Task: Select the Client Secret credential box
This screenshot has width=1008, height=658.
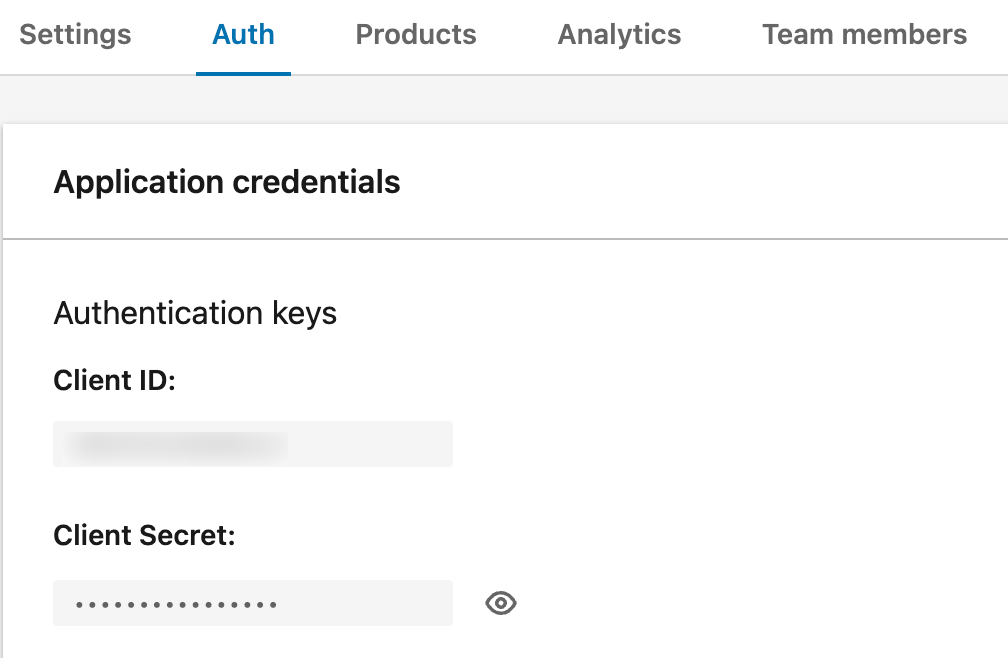Action: click(253, 603)
